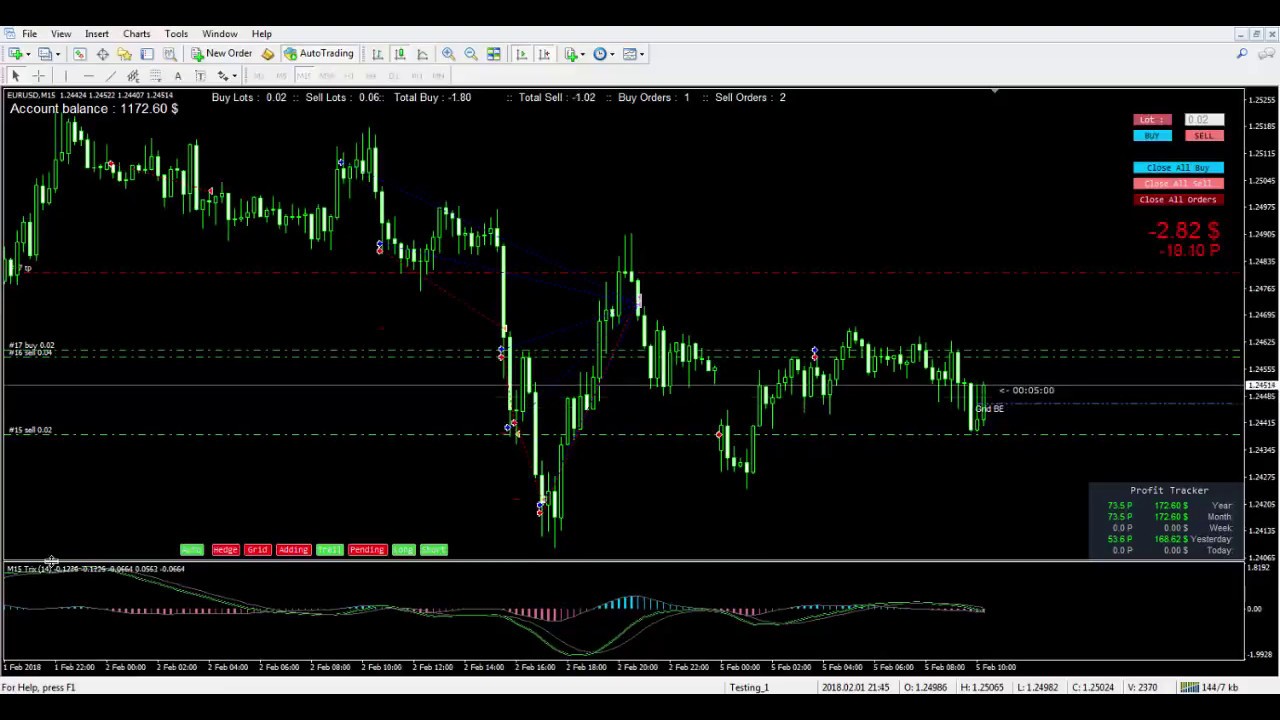Screen dimensions: 1280x720
Task: Toggle the red Hedge mode button
Action: pyautogui.click(x=225, y=550)
